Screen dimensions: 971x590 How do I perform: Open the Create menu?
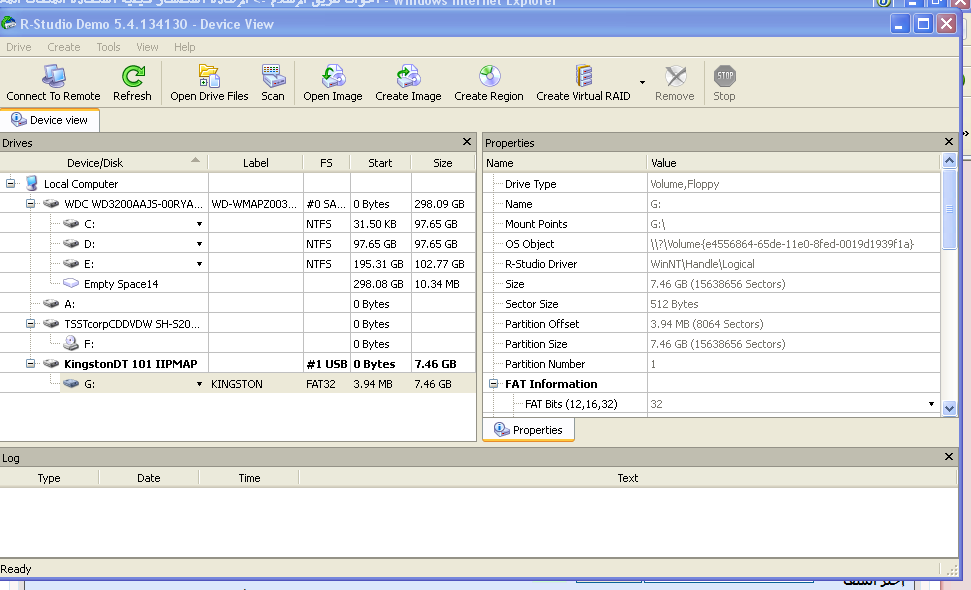64,47
